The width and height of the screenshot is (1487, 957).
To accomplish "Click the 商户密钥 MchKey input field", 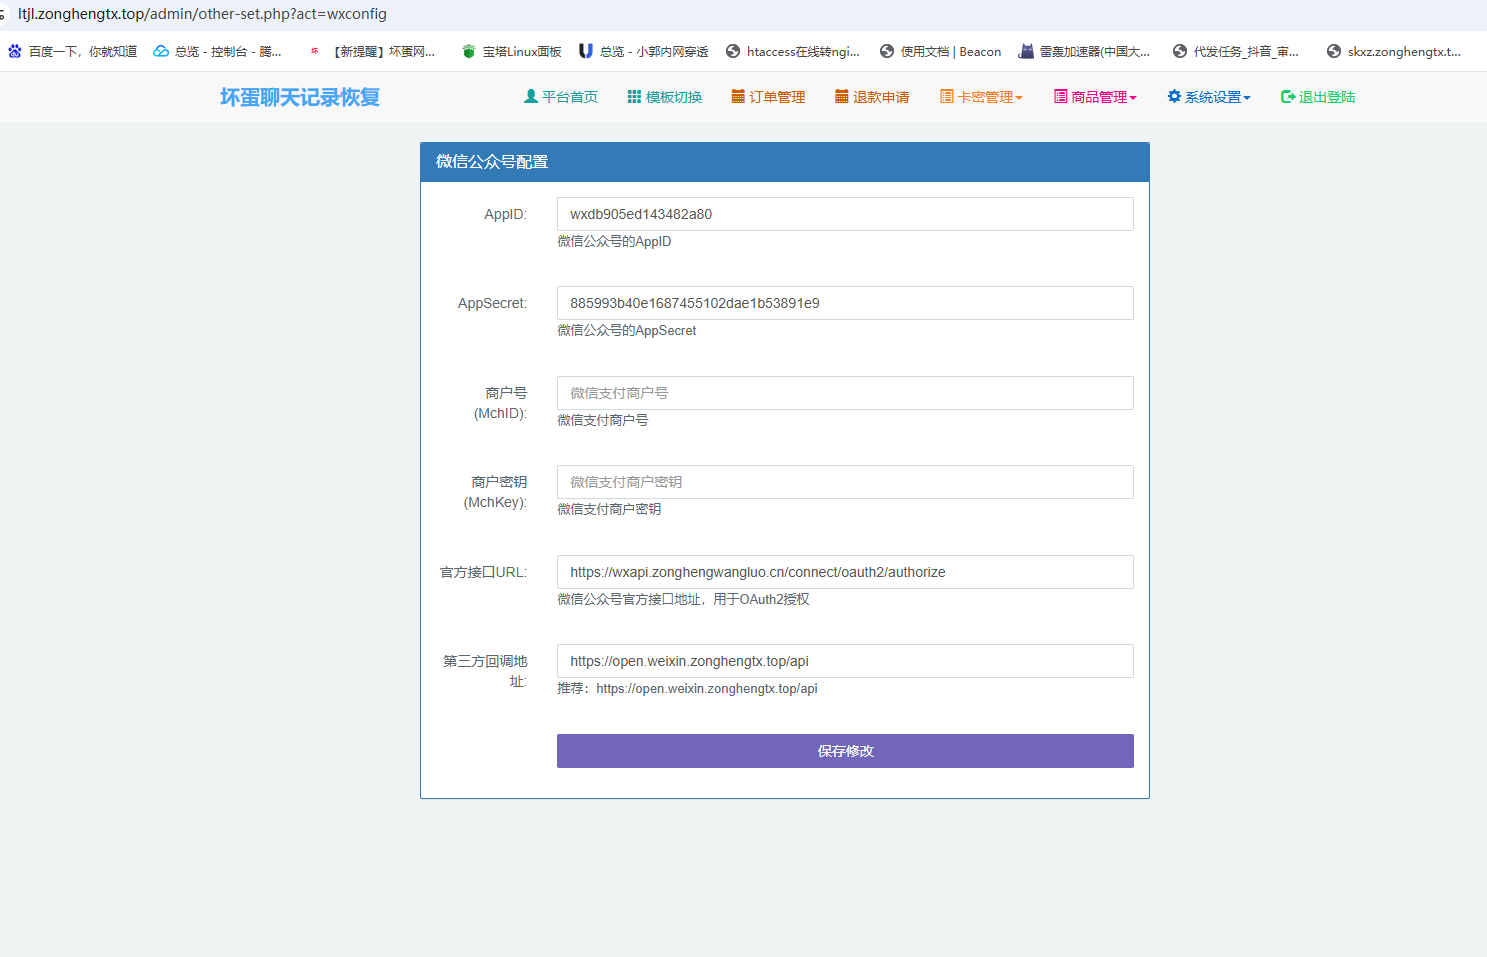I will coord(845,482).
